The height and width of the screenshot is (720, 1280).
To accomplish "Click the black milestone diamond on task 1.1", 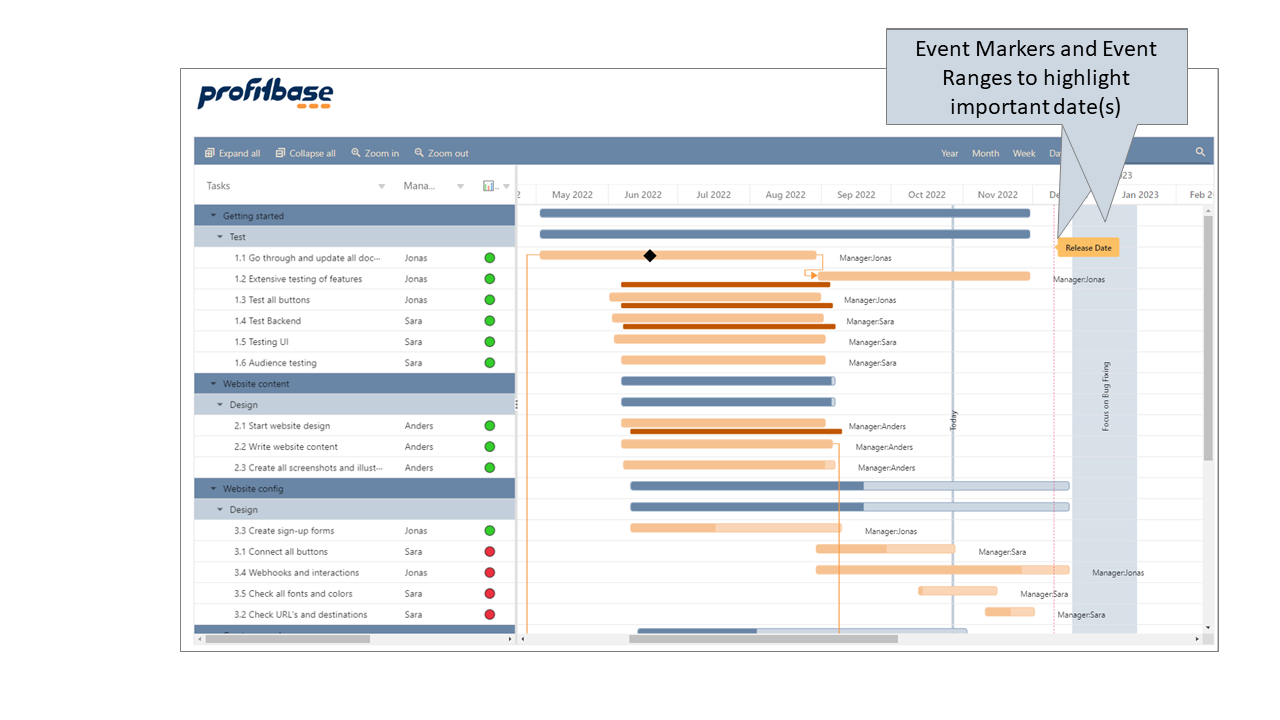I will point(650,256).
